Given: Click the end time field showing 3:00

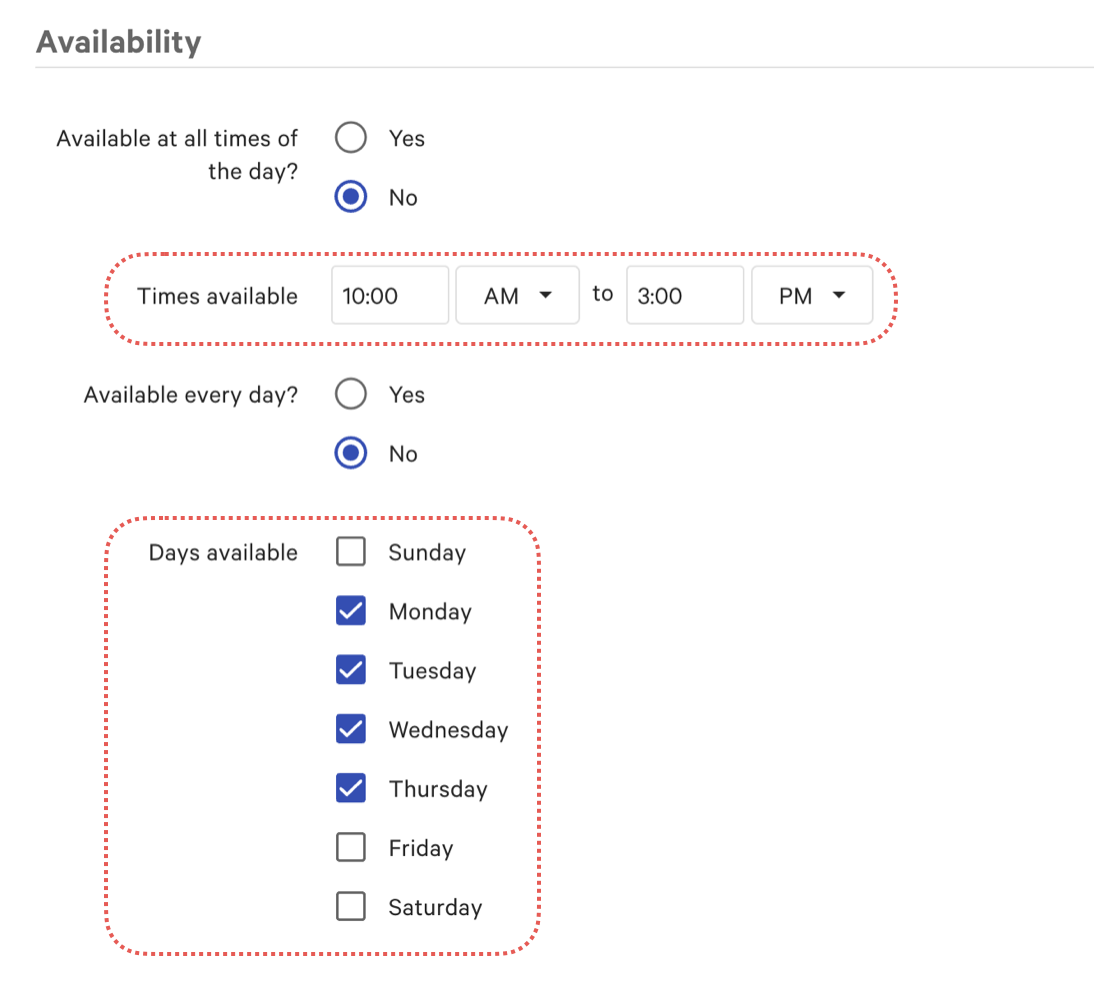Looking at the screenshot, I should click(x=684, y=294).
